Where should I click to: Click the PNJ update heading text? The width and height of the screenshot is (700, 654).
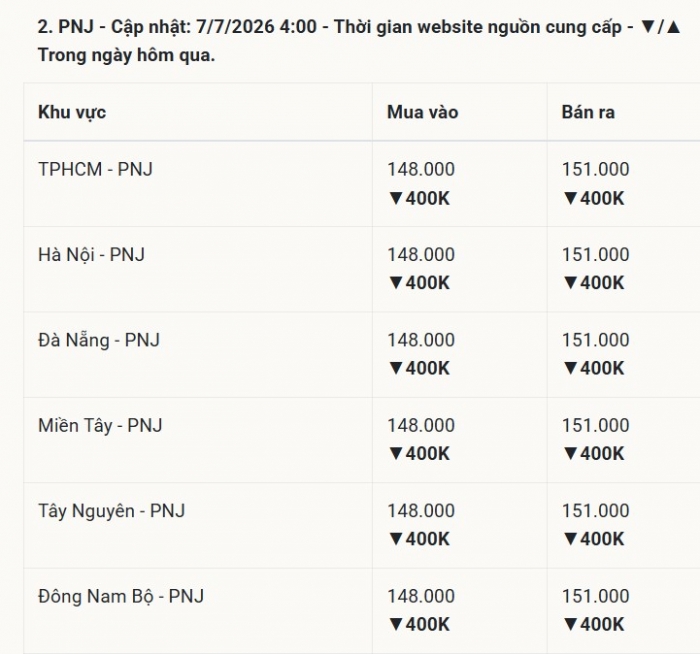pyautogui.click(x=359, y=41)
